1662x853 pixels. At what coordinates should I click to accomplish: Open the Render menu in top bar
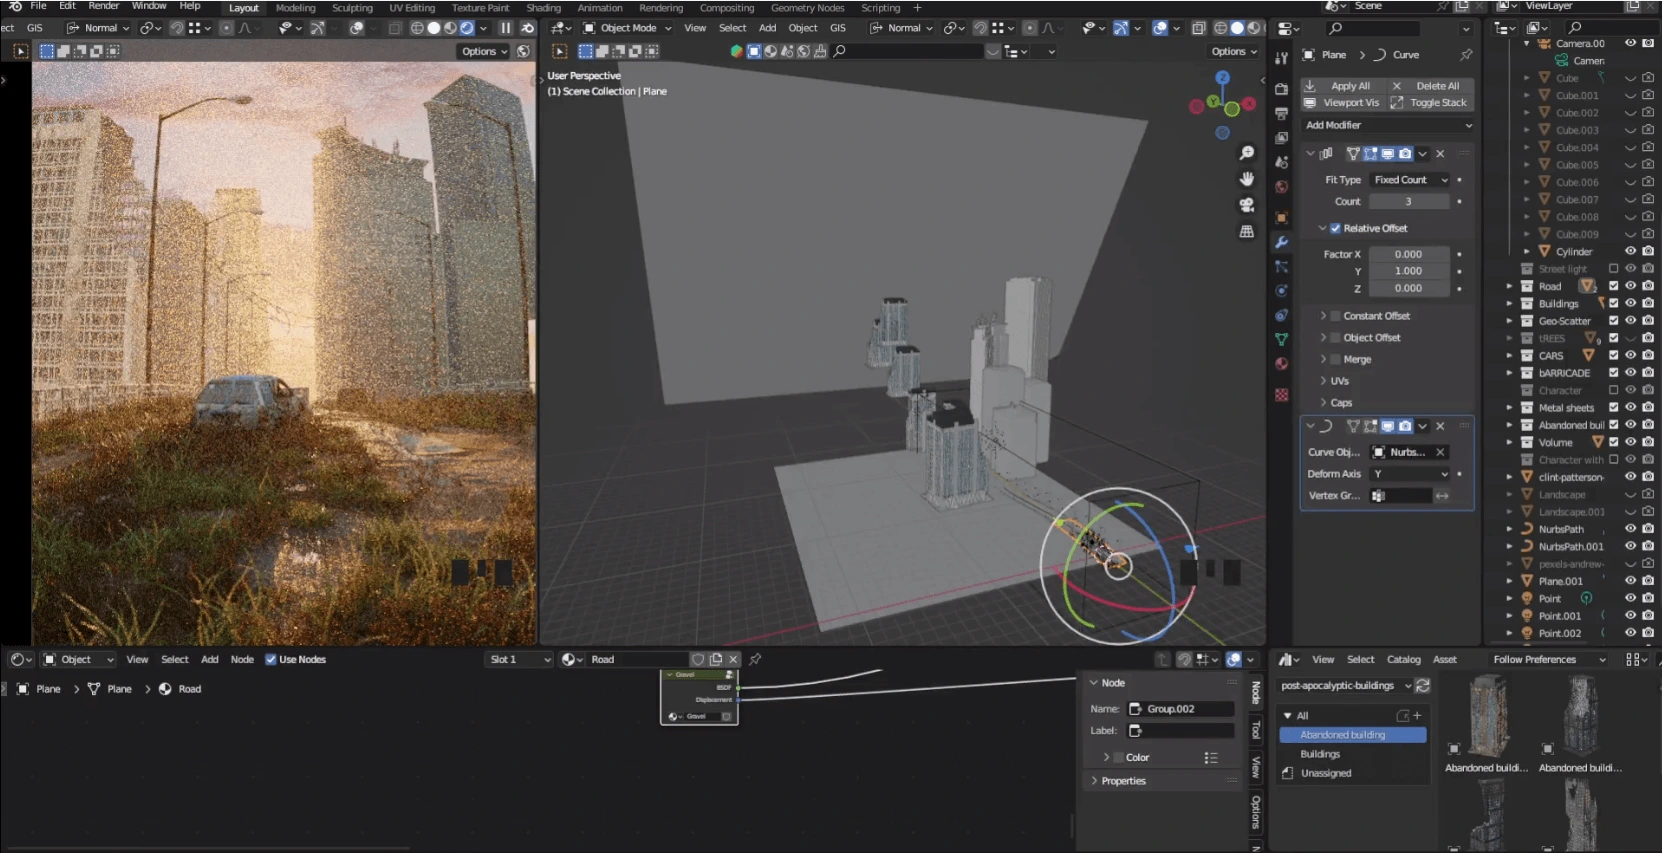pos(103,6)
